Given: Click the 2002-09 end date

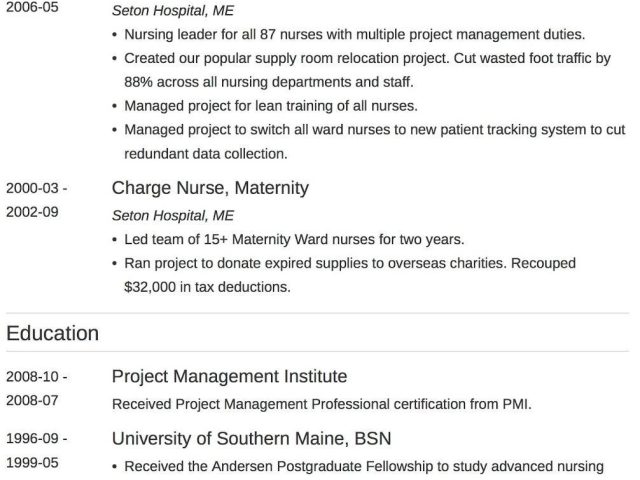Looking at the screenshot, I should pos(32,212).
